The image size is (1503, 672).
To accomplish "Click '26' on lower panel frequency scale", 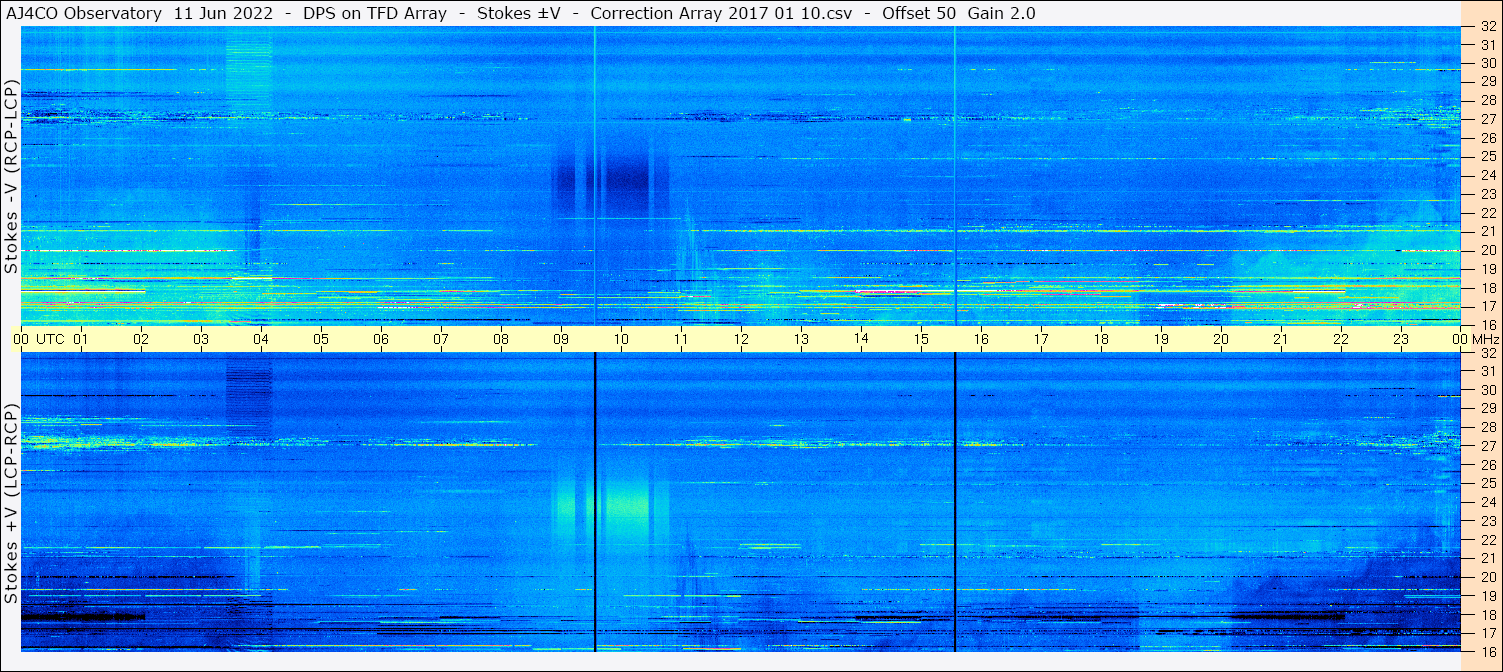I will tap(1488, 465).
